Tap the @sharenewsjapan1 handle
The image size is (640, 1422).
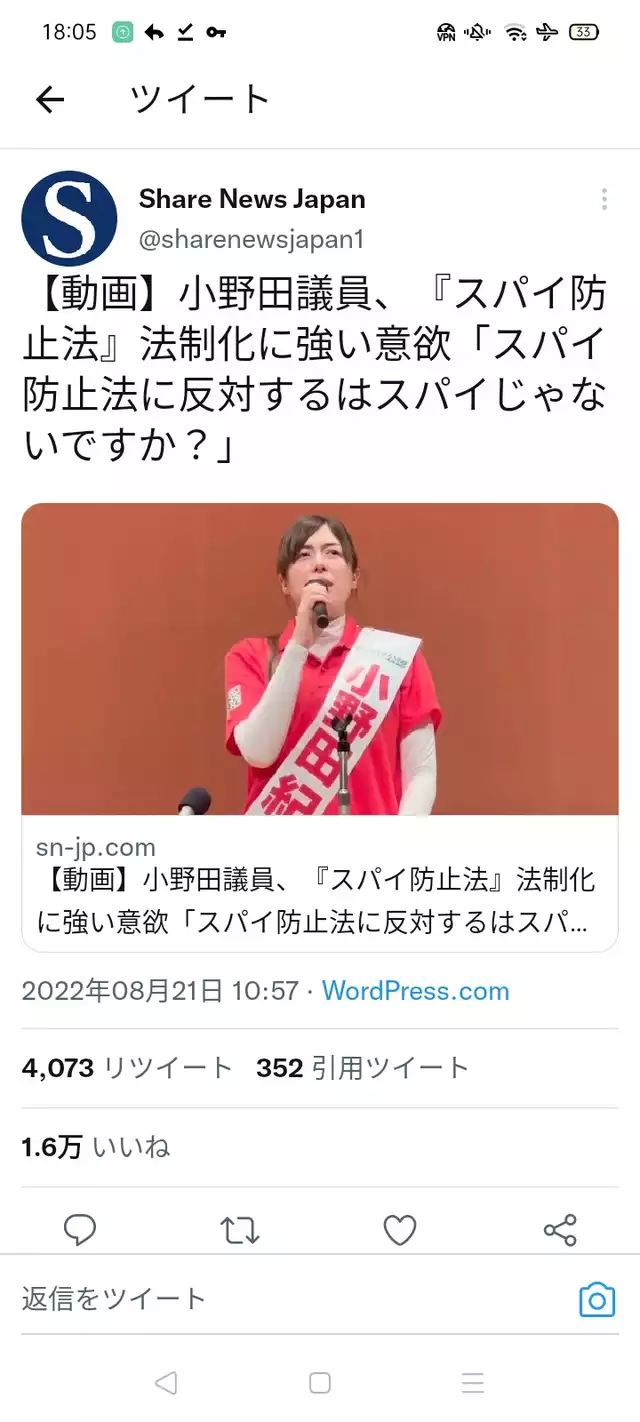point(251,240)
